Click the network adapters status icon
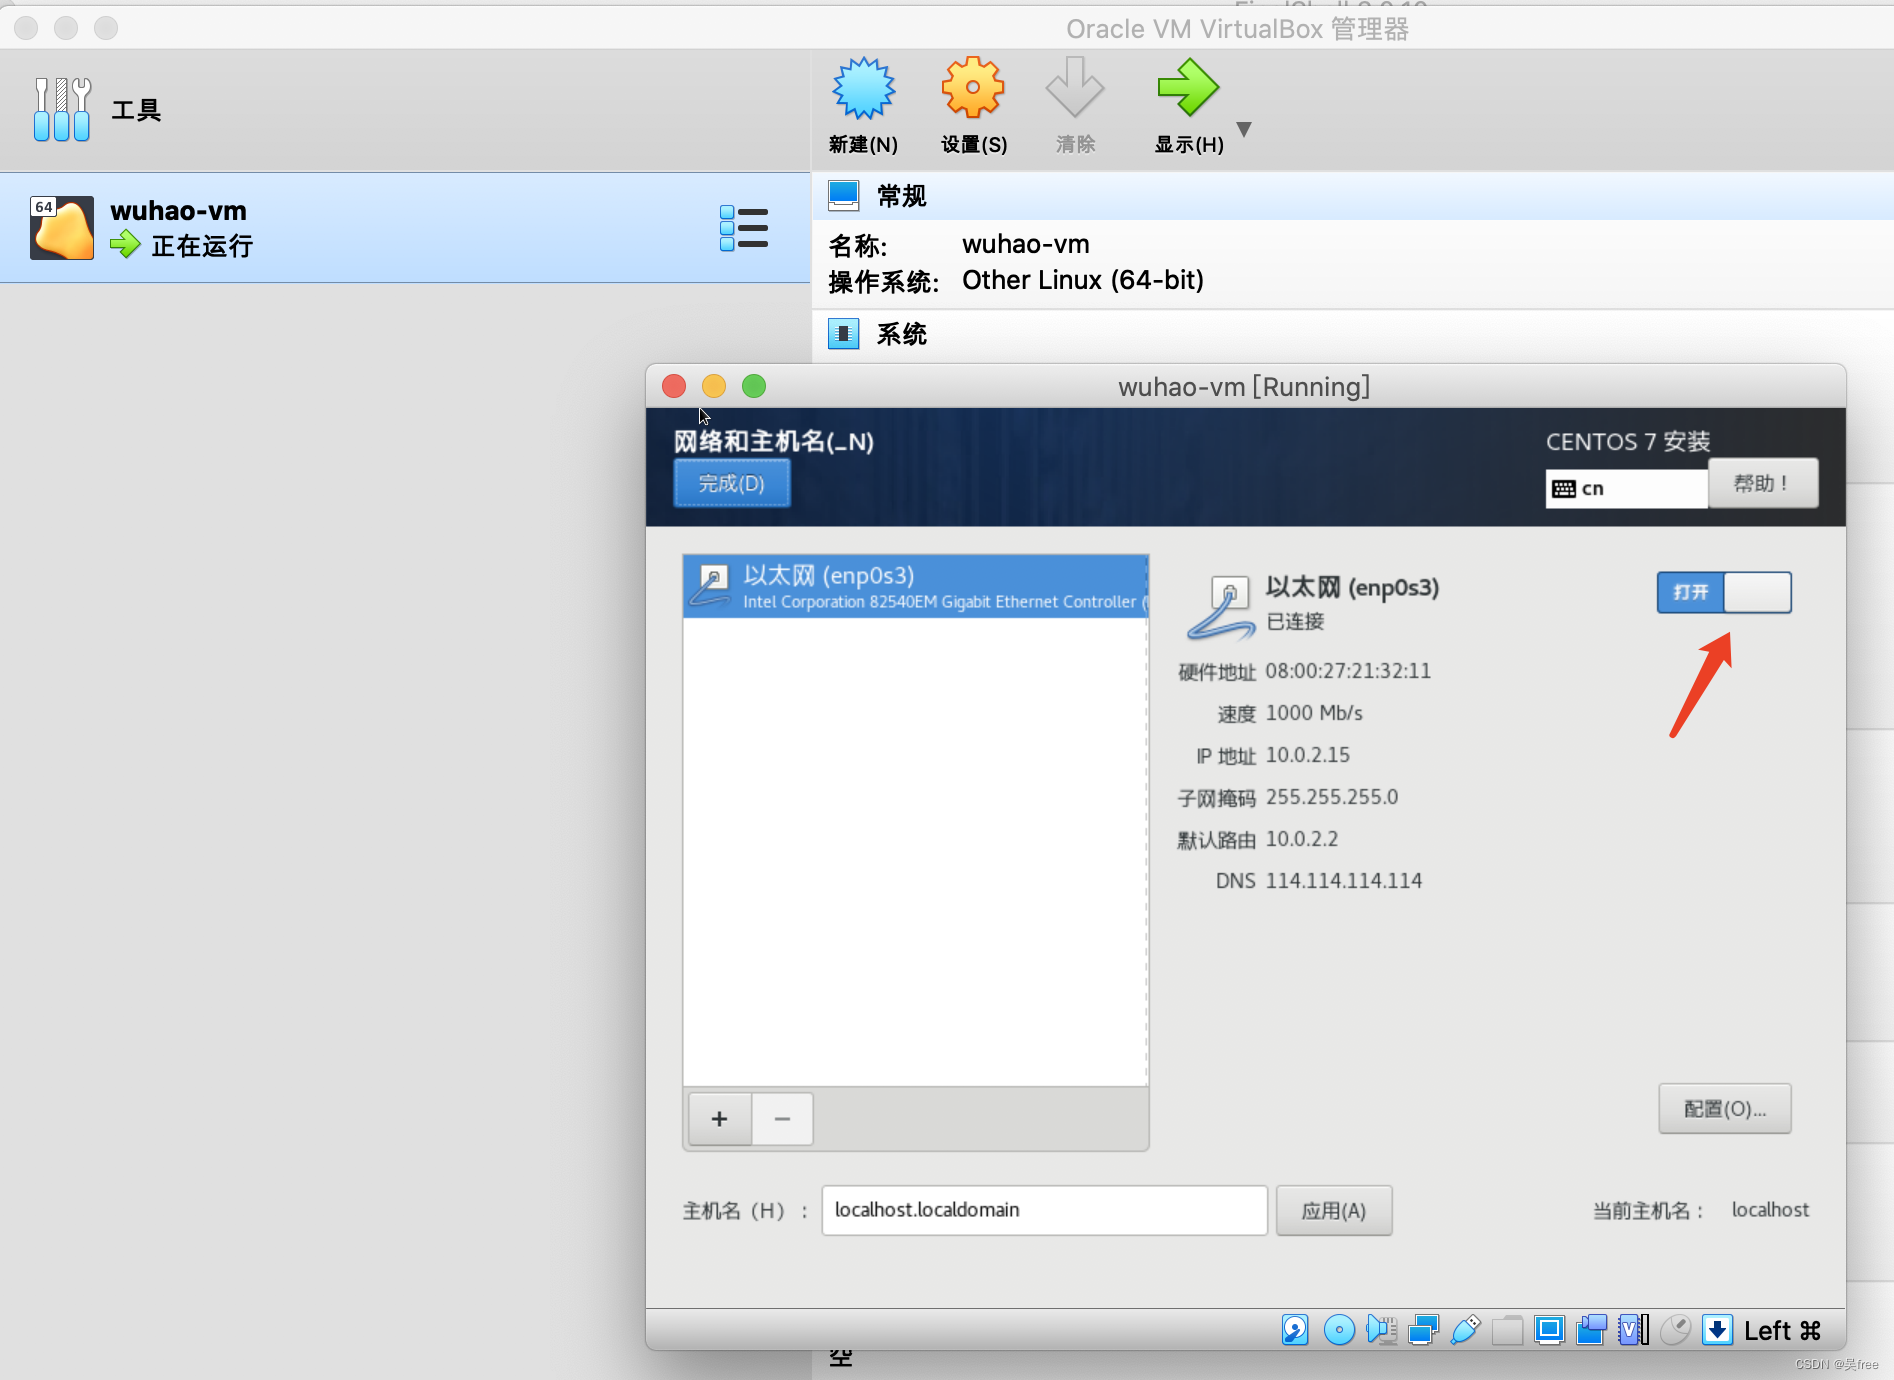The height and width of the screenshot is (1380, 1894). (x=1423, y=1330)
